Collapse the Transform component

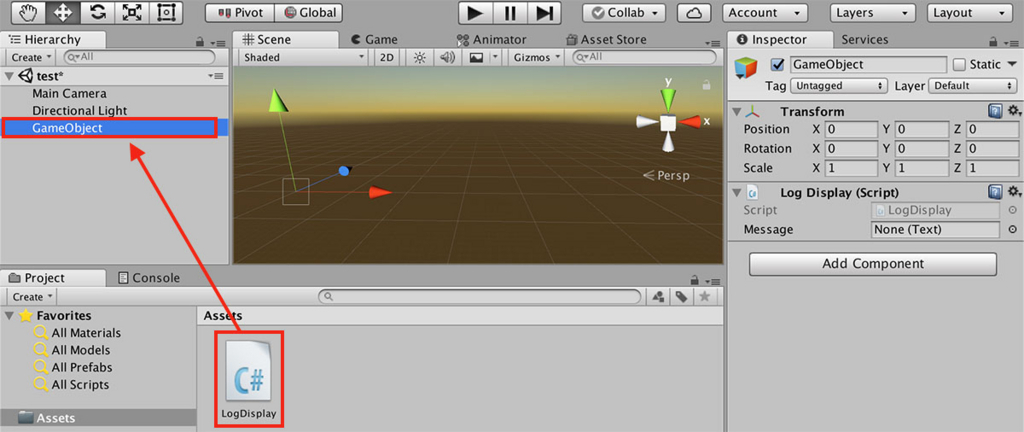tap(737, 112)
